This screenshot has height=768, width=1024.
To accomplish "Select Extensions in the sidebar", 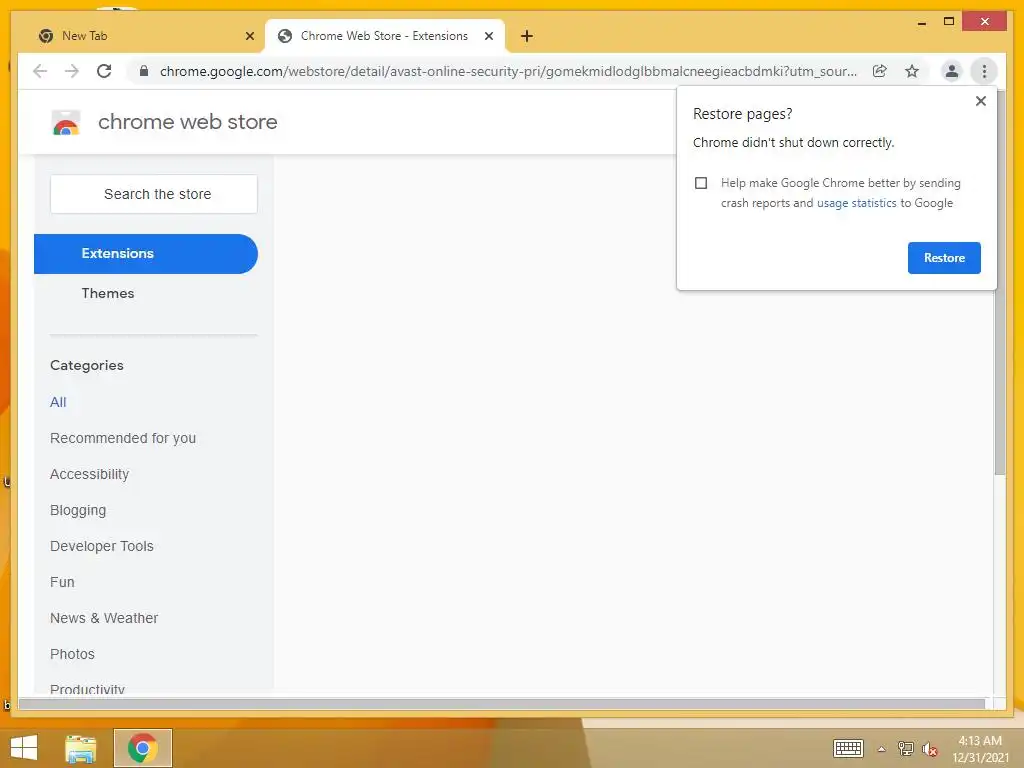I will point(146,253).
